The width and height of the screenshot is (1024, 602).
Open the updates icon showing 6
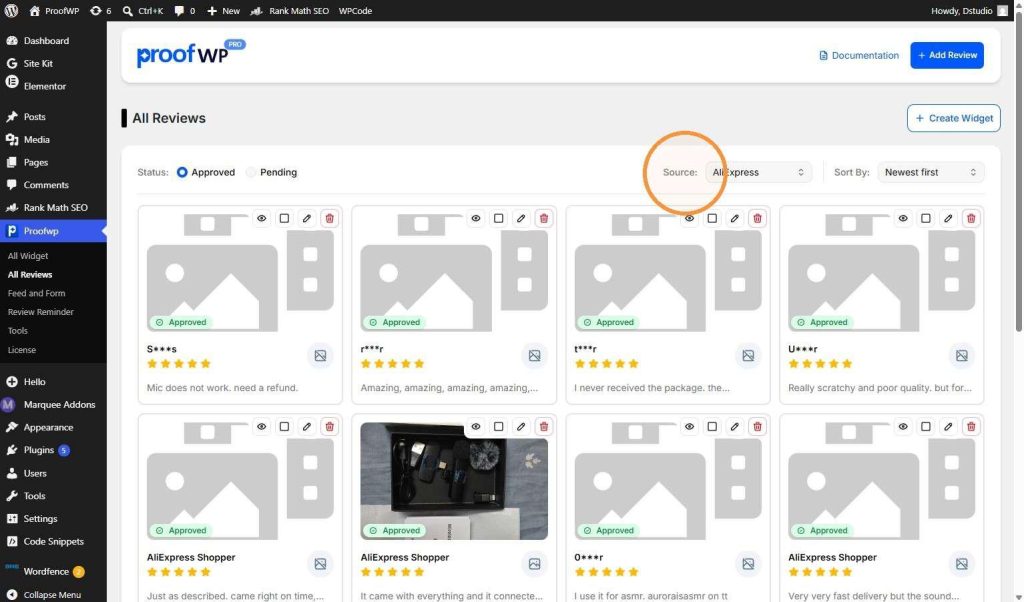coord(100,10)
